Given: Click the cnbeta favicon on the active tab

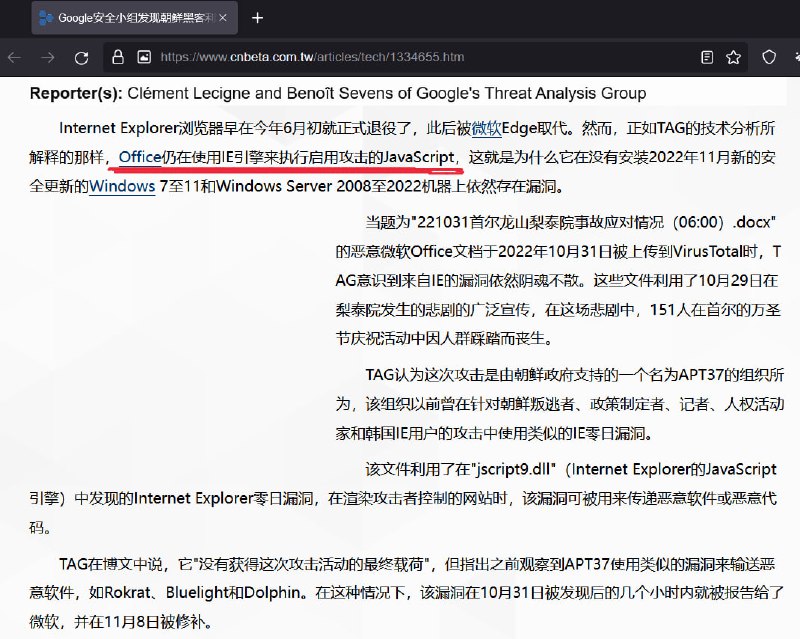Looking at the screenshot, I should [x=44, y=17].
